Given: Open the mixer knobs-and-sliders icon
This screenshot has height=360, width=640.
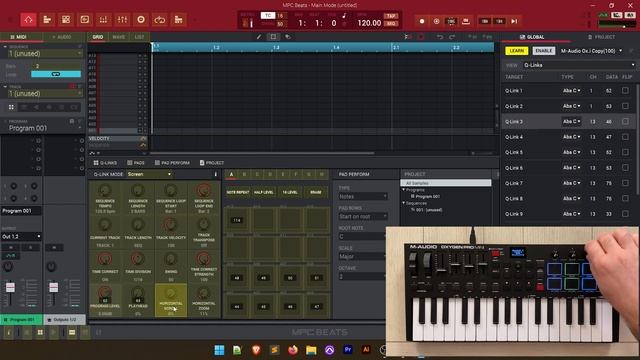Looking at the screenshot, I should point(122,20).
